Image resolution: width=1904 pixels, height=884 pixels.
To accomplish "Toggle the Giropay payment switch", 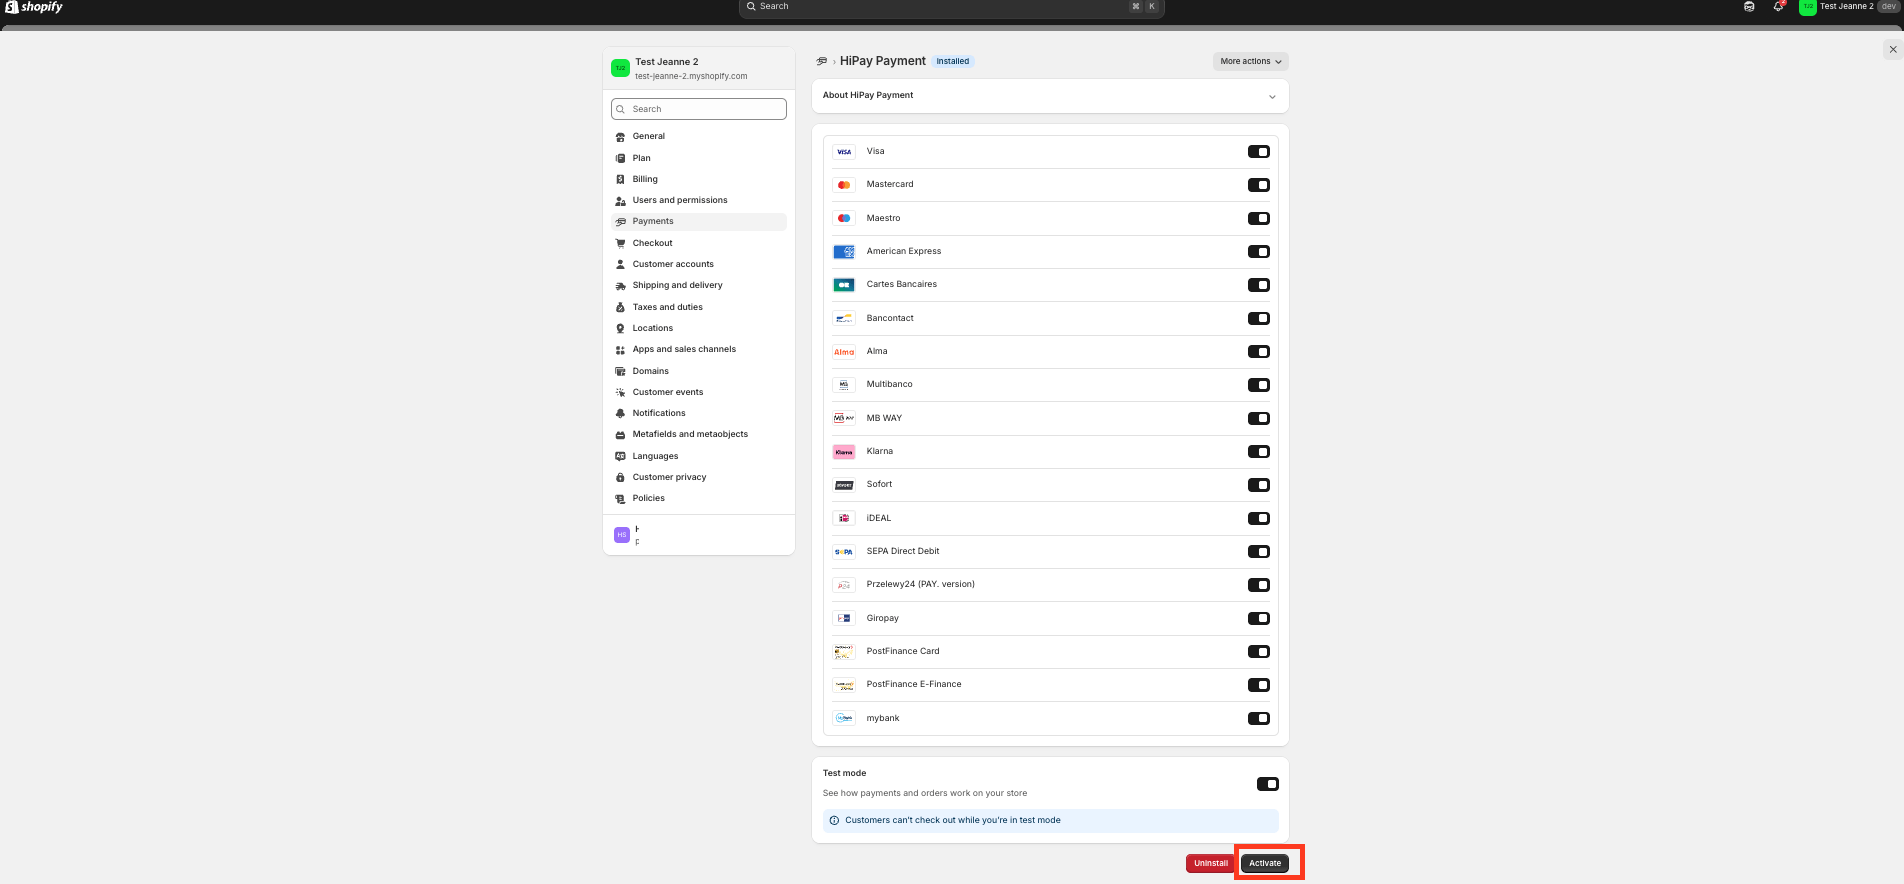I will [1258, 618].
